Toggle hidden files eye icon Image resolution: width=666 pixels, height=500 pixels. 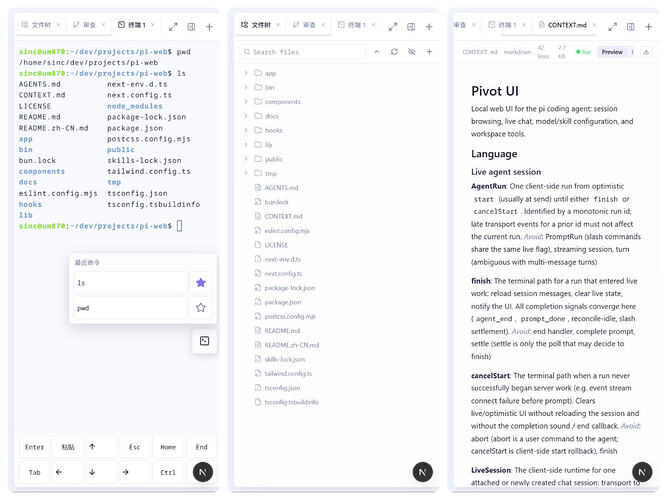[412, 51]
